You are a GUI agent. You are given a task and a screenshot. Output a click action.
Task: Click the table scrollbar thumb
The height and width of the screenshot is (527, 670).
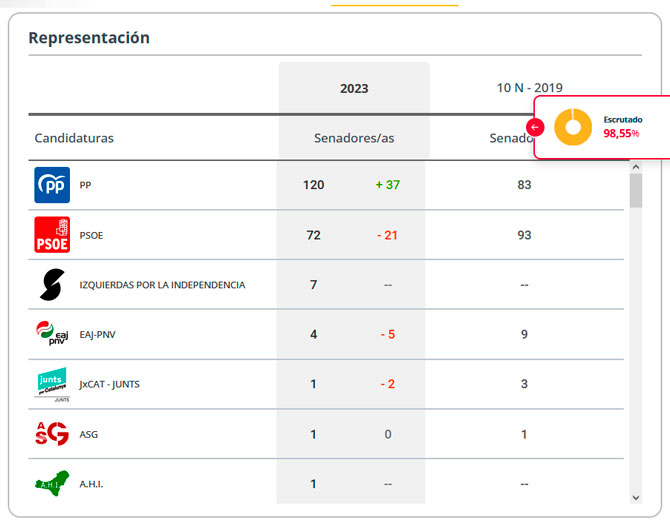[x=636, y=191]
